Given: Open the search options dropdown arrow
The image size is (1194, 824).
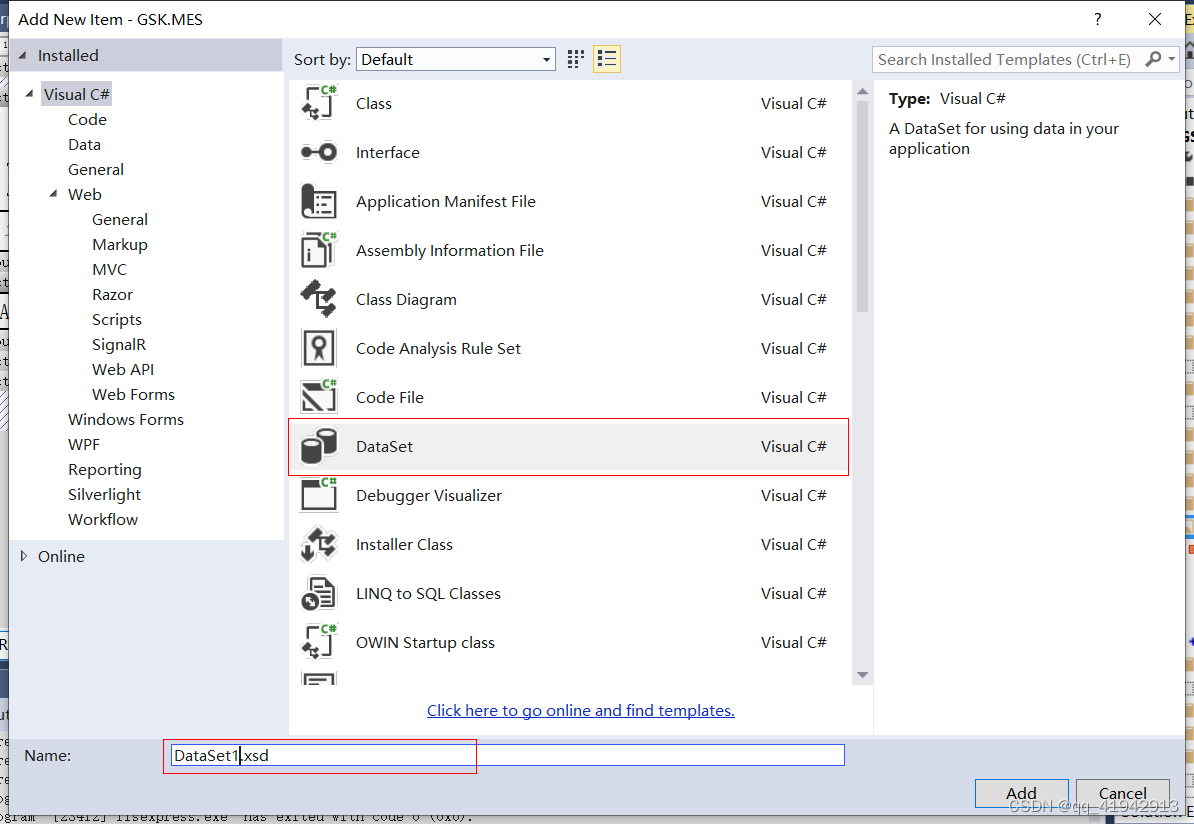Looking at the screenshot, I should [x=1171, y=59].
